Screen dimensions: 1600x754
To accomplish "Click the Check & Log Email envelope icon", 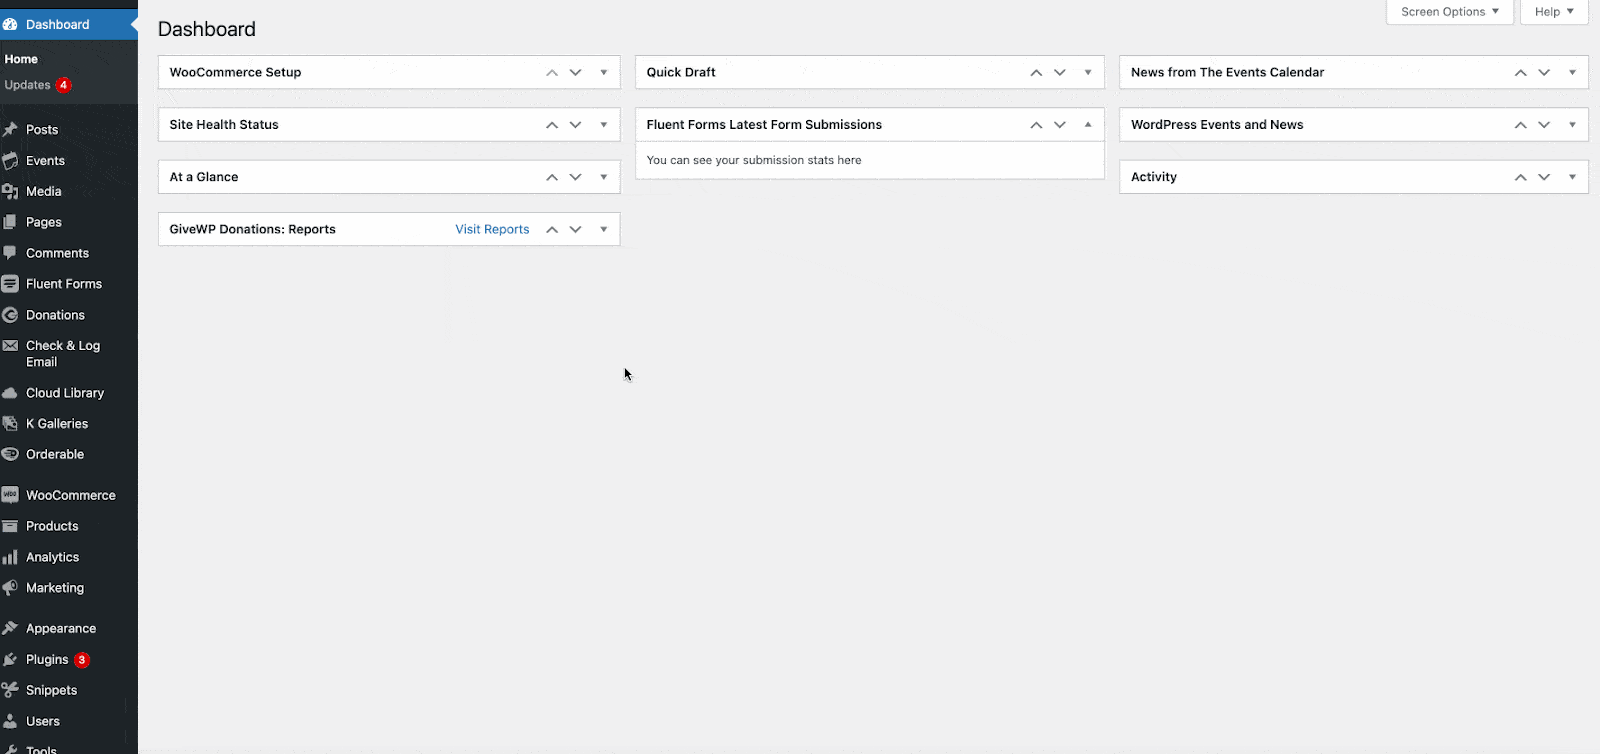I will tap(10, 346).
